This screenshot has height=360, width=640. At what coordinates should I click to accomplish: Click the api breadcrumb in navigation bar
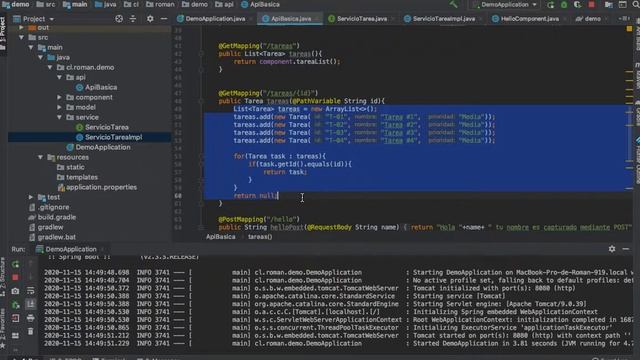point(224,4)
